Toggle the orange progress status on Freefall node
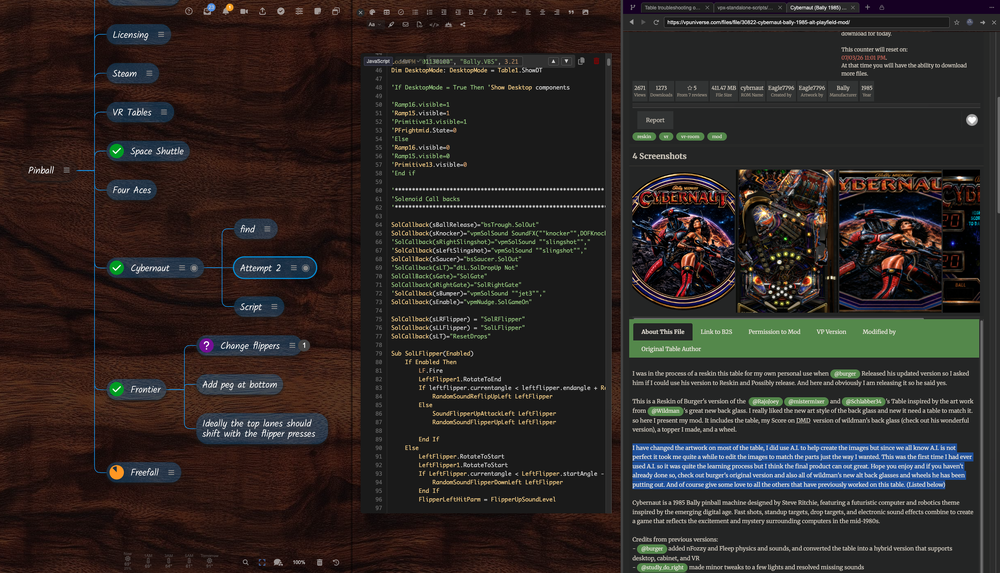The image size is (1000, 573). (x=117, y=472)
